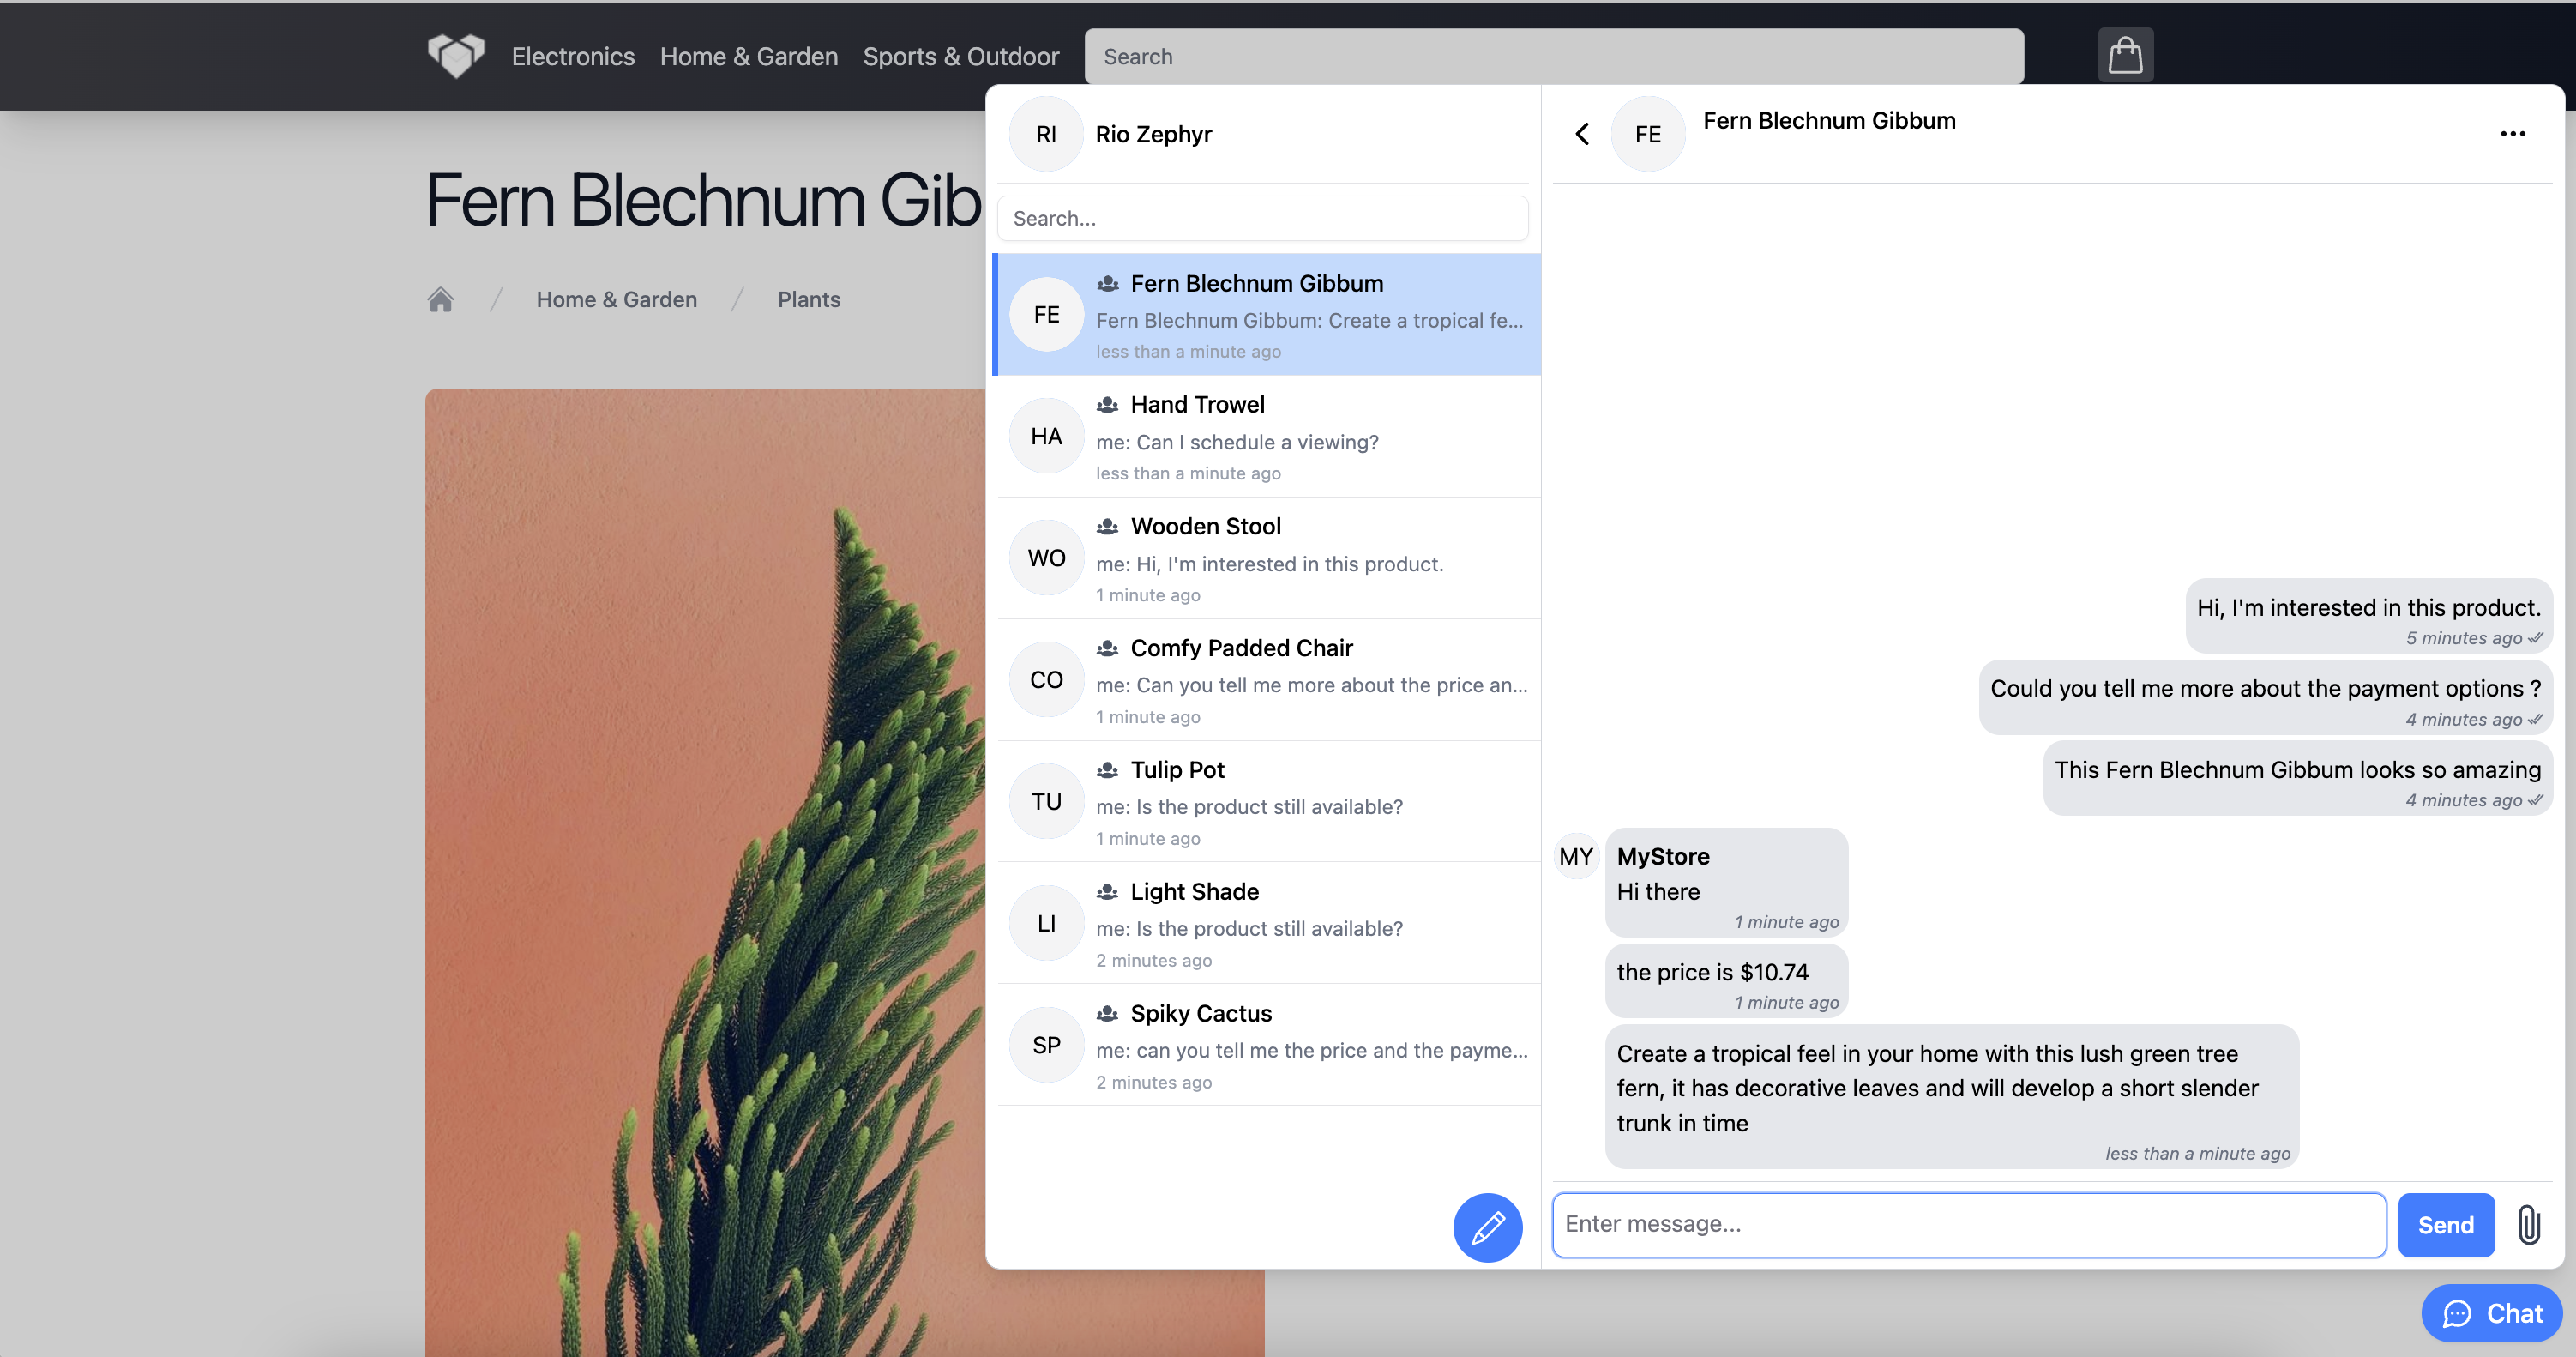This screenshot has height=1357, width=2576.
Task: Click the 'Create a tropical feel' message
Action: click(1952, 1097)
